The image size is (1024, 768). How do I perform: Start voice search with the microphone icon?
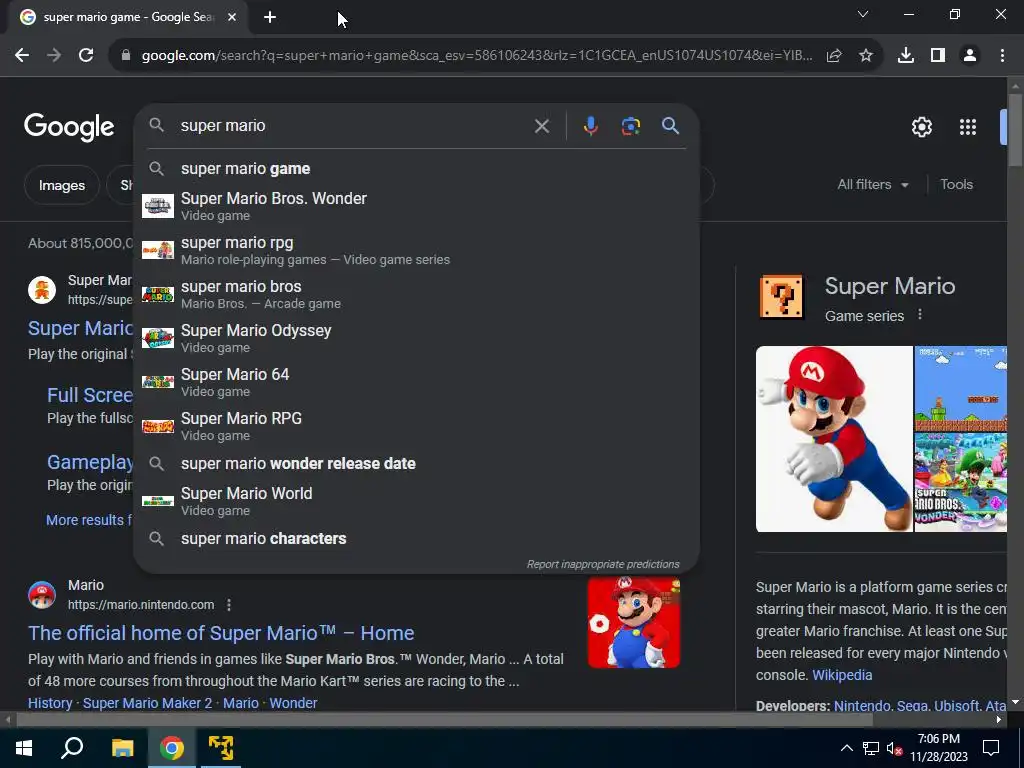point(590,126)
